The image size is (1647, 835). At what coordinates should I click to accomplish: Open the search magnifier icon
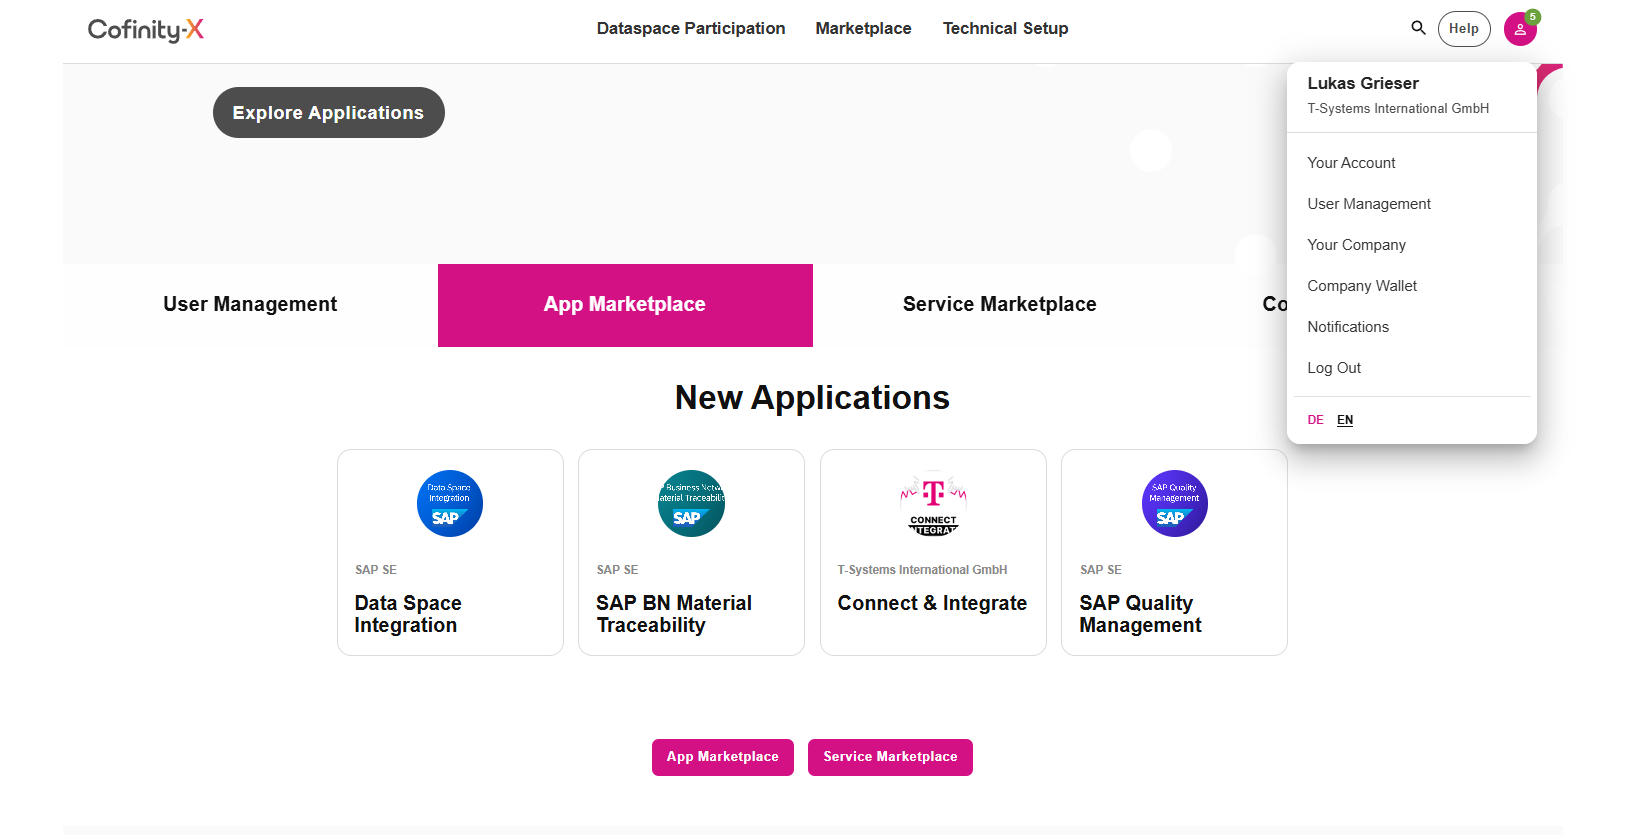point(1418,28)
